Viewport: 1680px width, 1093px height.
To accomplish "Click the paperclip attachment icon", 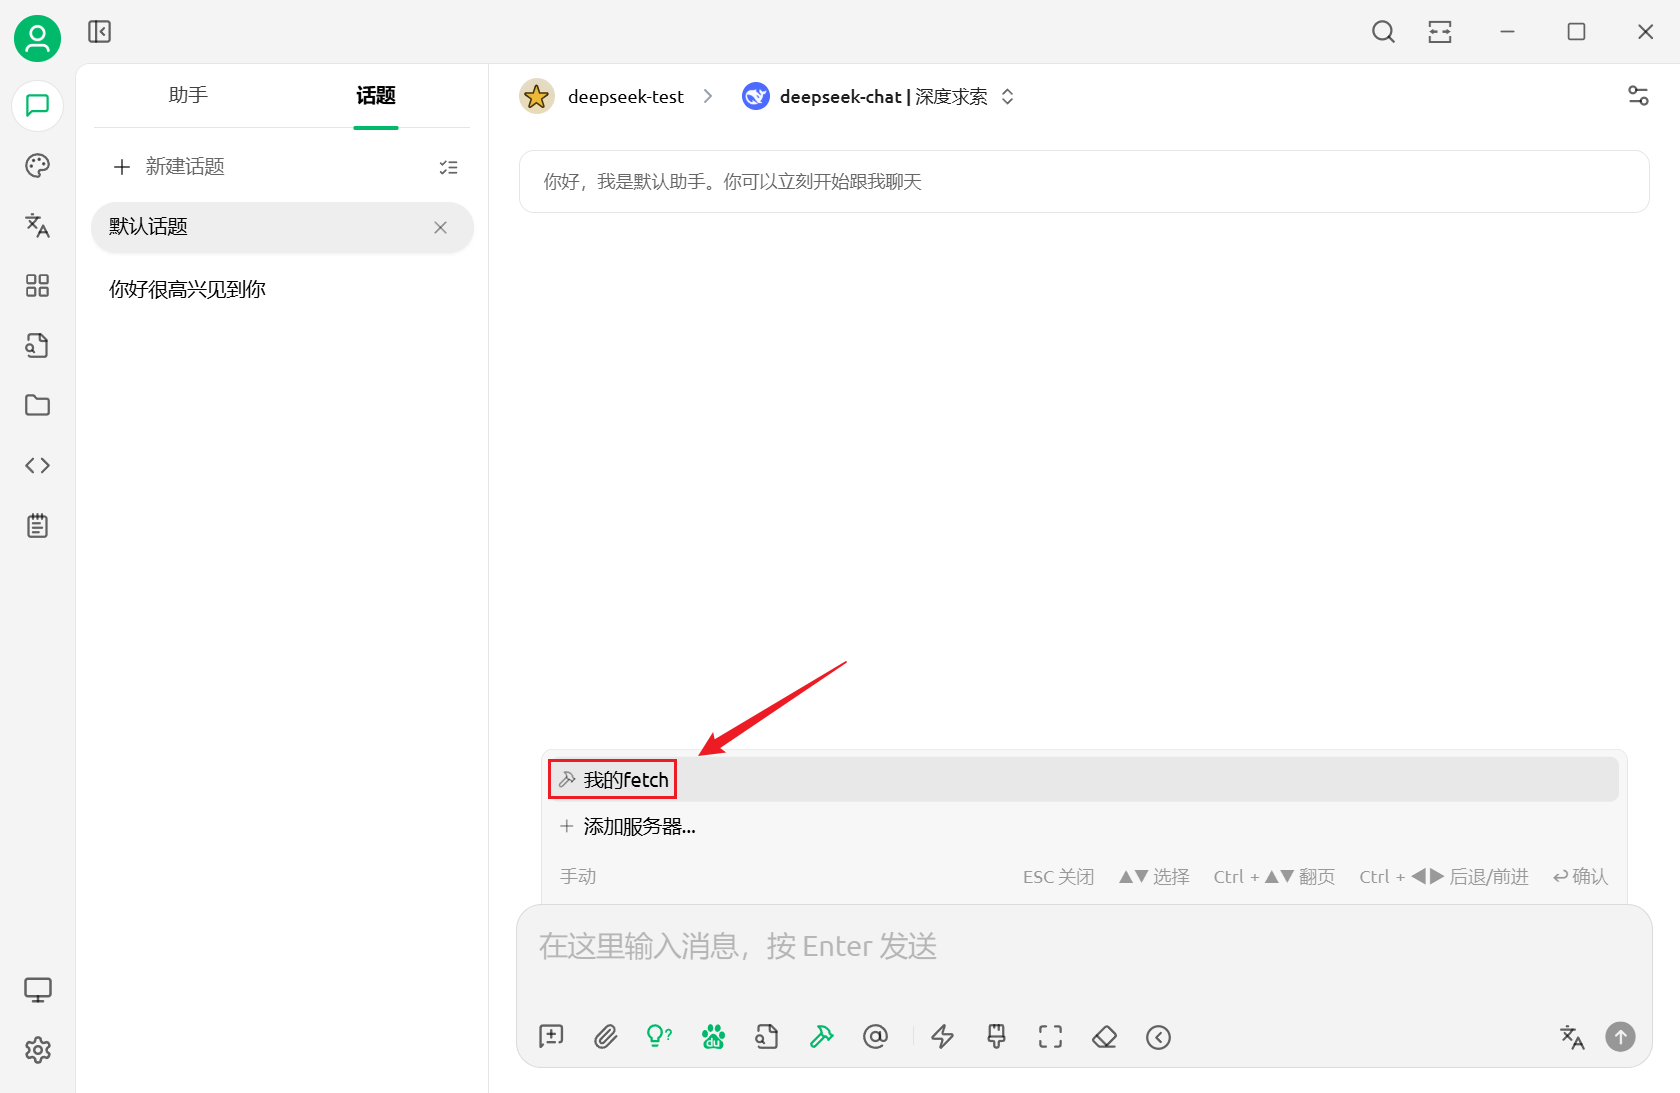I will click(605, 1037).
